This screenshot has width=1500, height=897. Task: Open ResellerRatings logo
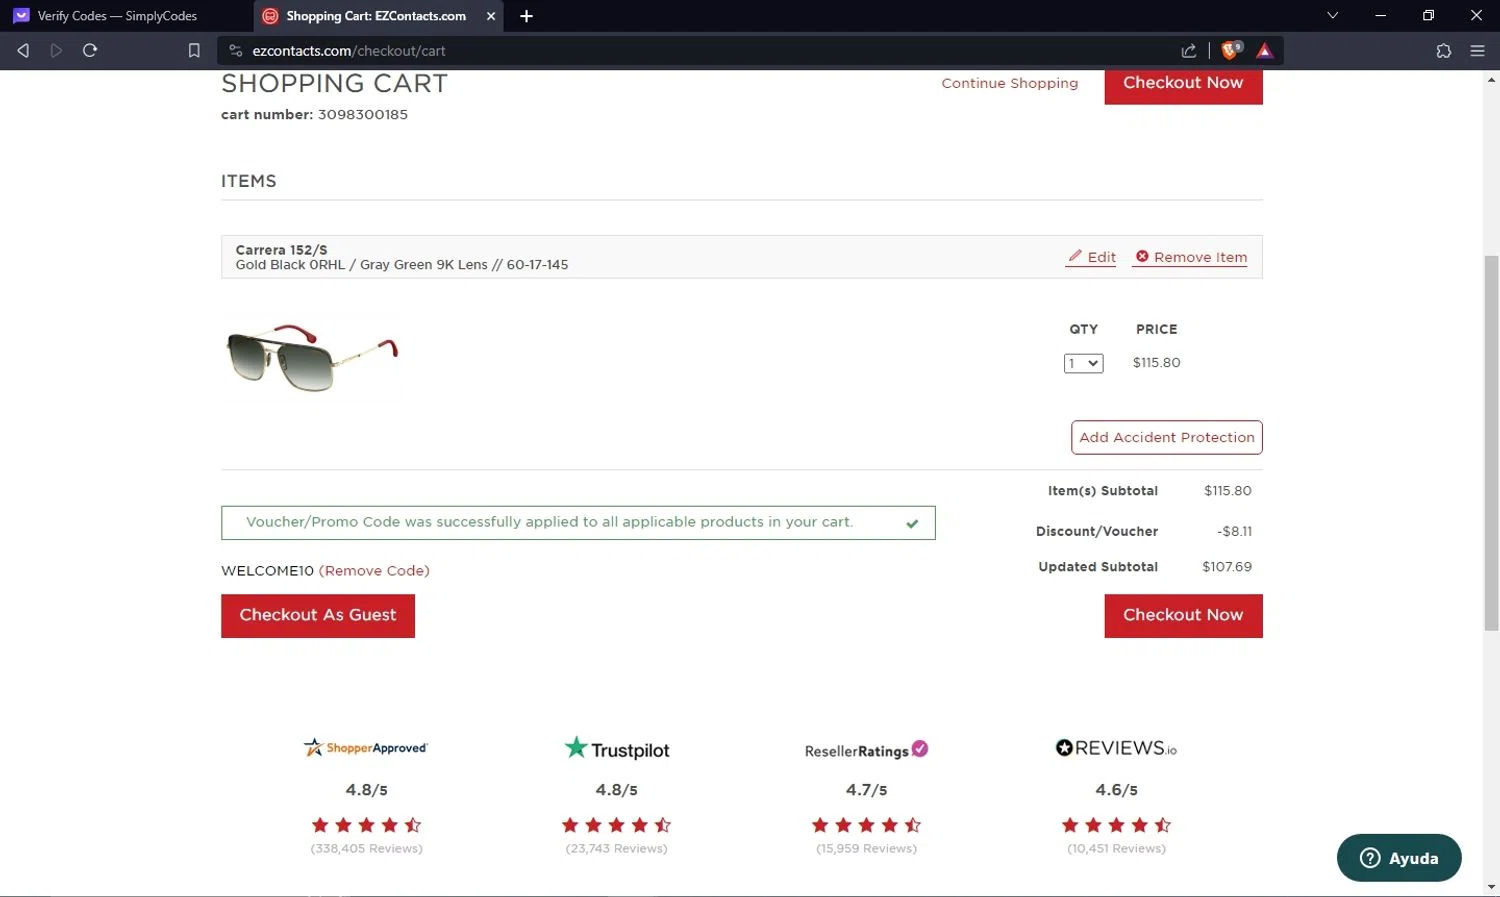tap(866, 750)
